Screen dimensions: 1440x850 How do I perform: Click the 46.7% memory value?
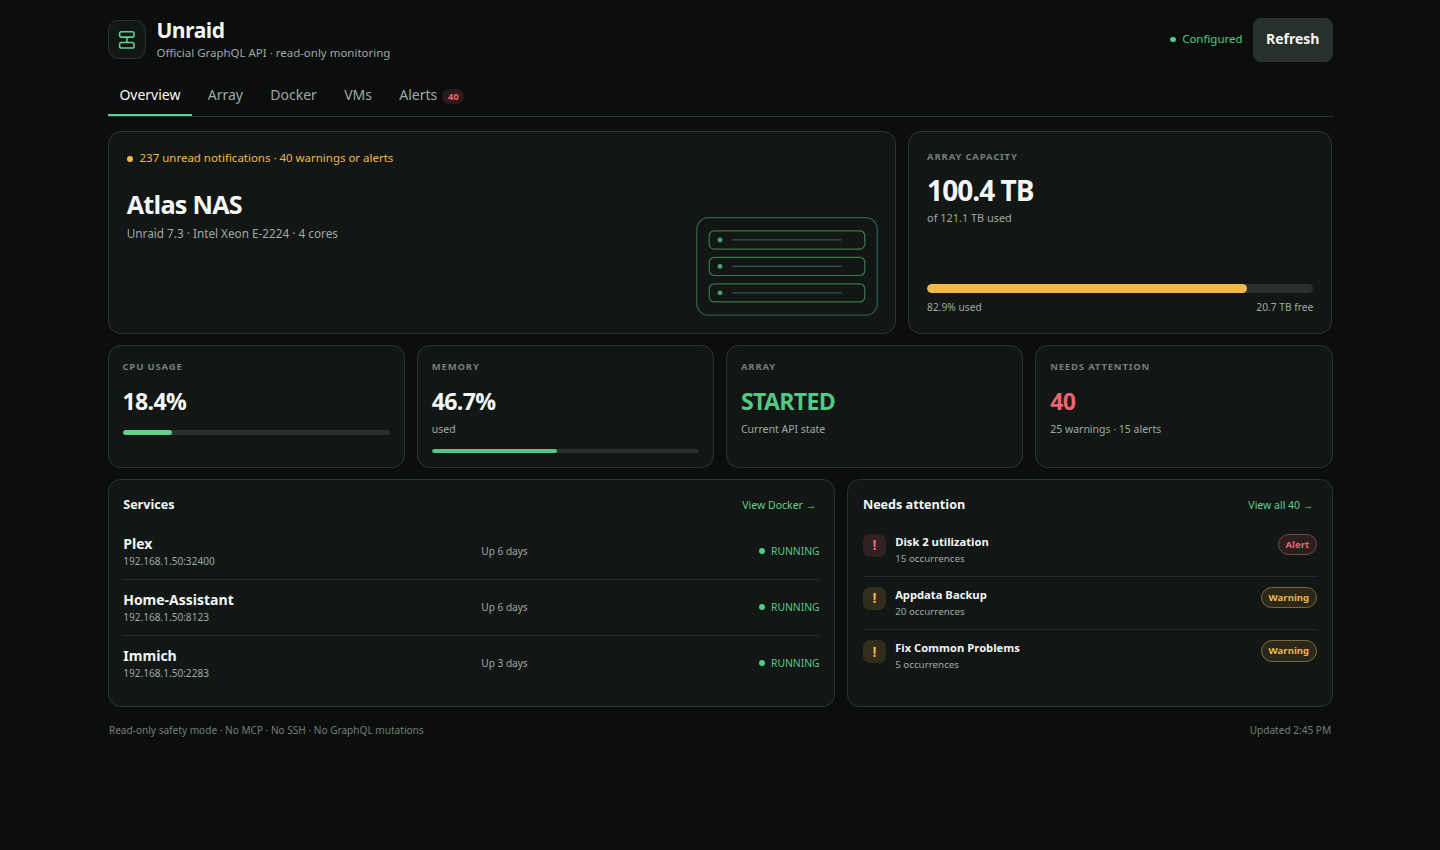[464, 402]
